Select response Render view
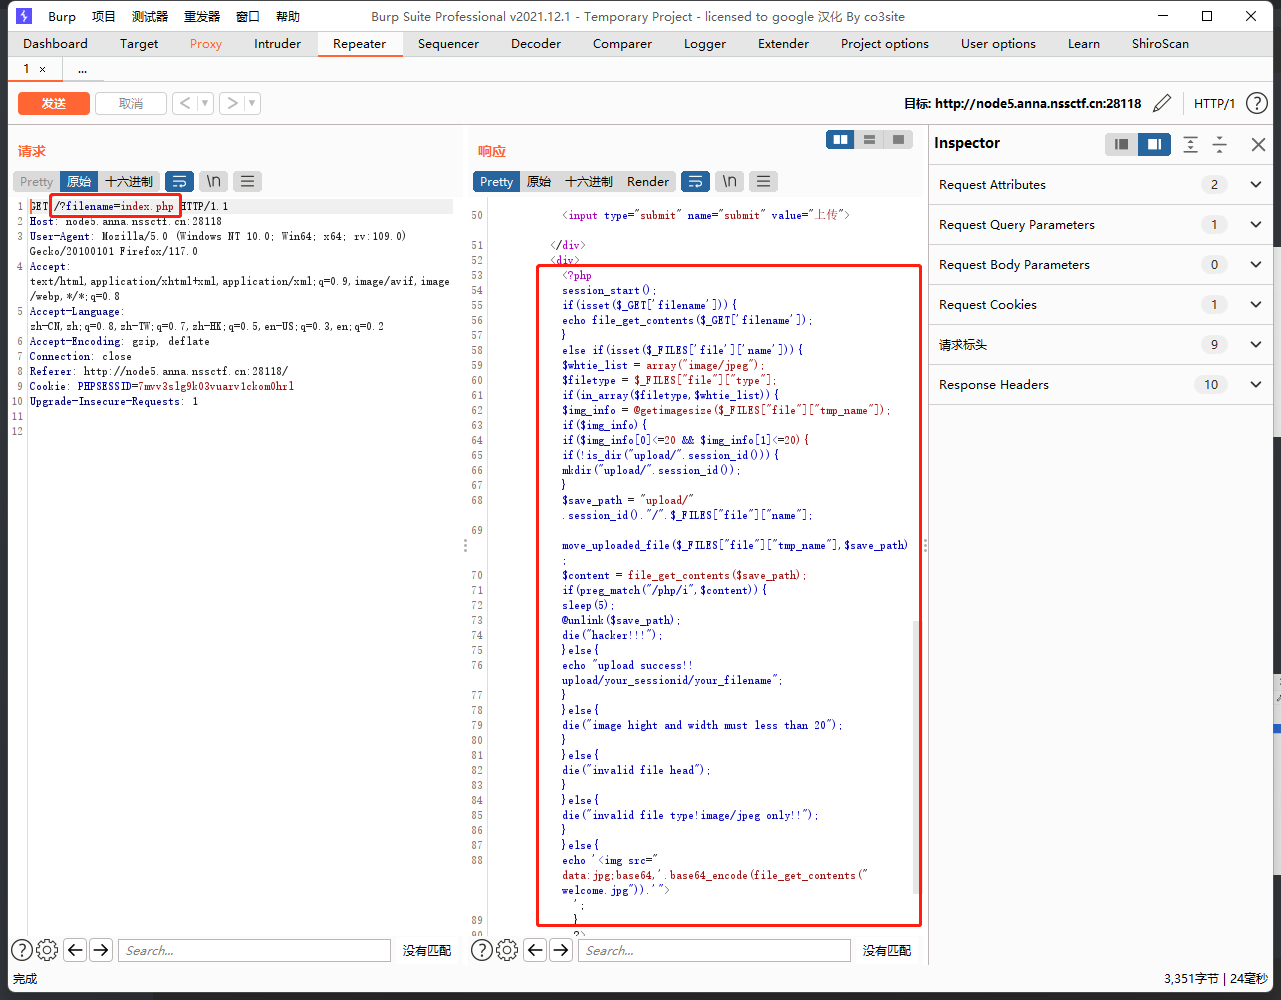 point(648,181)
